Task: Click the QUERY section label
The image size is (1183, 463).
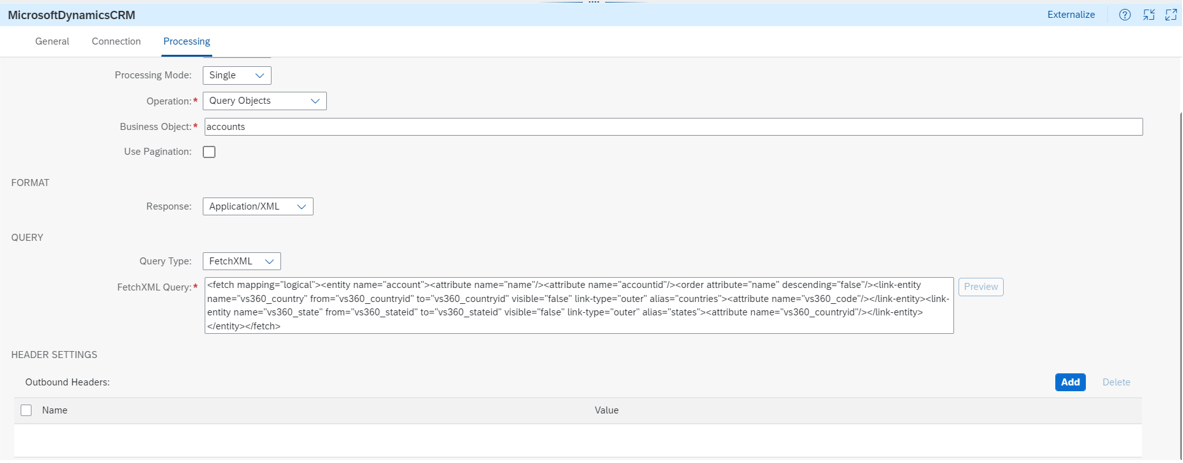Action: coord(26,238)
